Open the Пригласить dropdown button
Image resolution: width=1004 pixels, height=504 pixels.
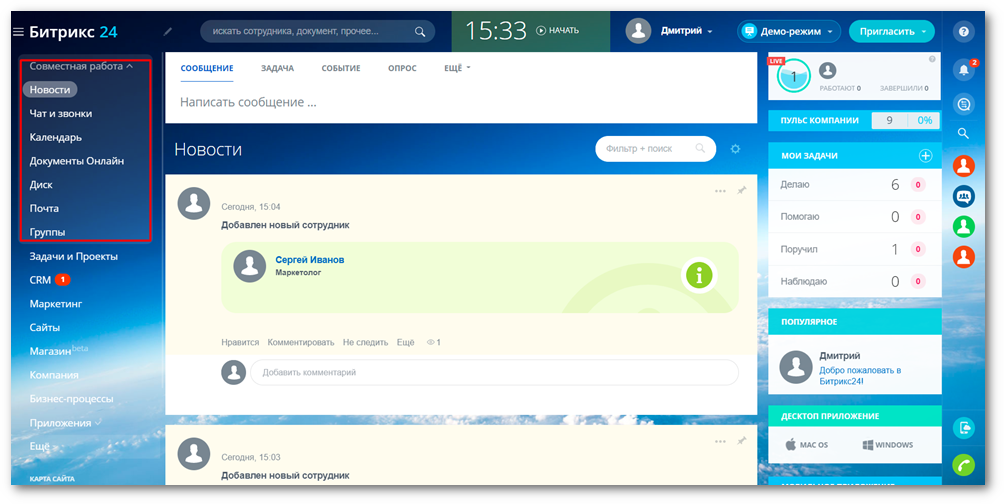(891, 31)
